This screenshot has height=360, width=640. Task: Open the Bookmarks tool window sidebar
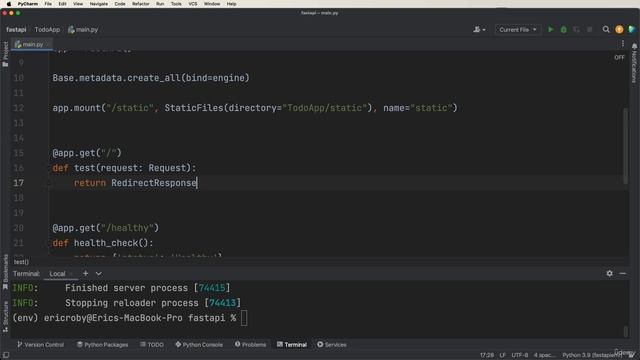(5, 272)
